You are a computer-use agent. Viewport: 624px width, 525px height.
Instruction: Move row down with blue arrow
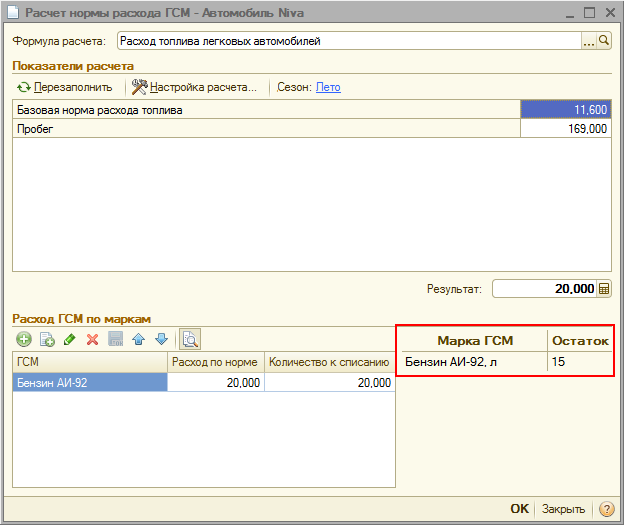(161, 340)
